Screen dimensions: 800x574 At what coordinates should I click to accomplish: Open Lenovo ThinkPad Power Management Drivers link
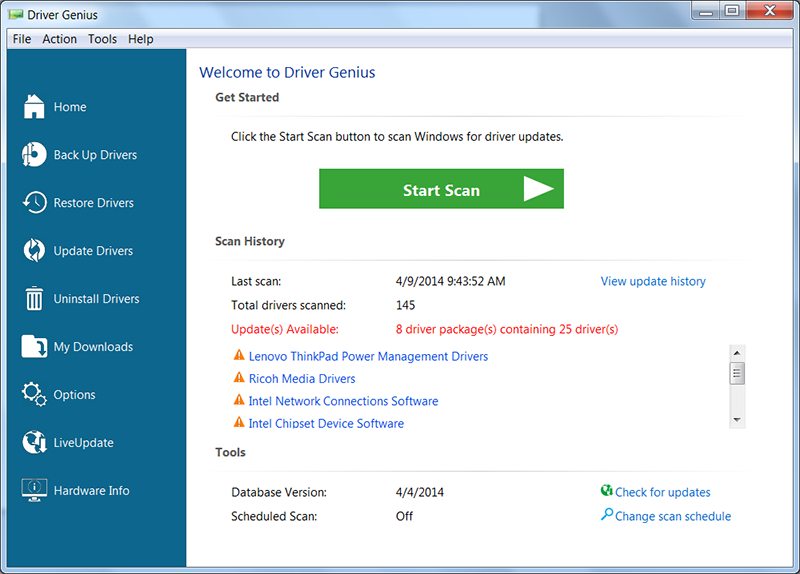(368, 357)
